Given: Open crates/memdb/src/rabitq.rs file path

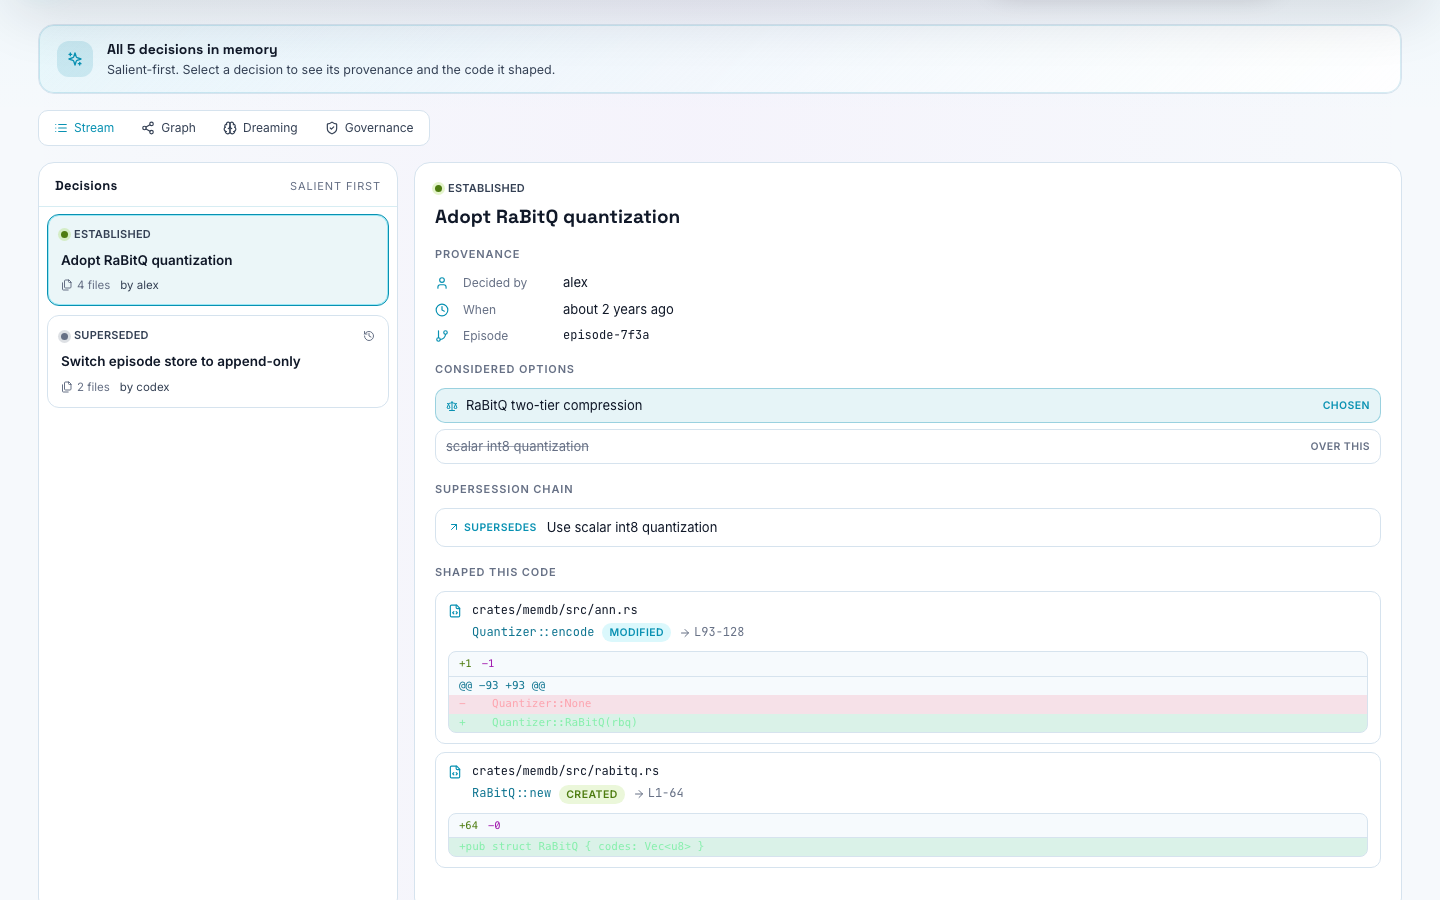Looking at the screenshot, I should click(566, 771).
